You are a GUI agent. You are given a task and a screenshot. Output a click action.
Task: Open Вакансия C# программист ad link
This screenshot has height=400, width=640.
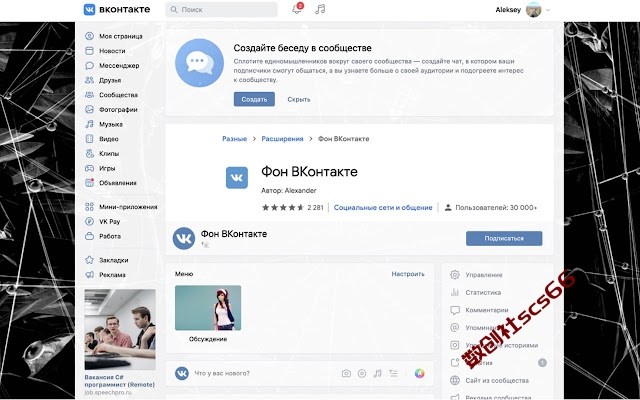point(120,381)
